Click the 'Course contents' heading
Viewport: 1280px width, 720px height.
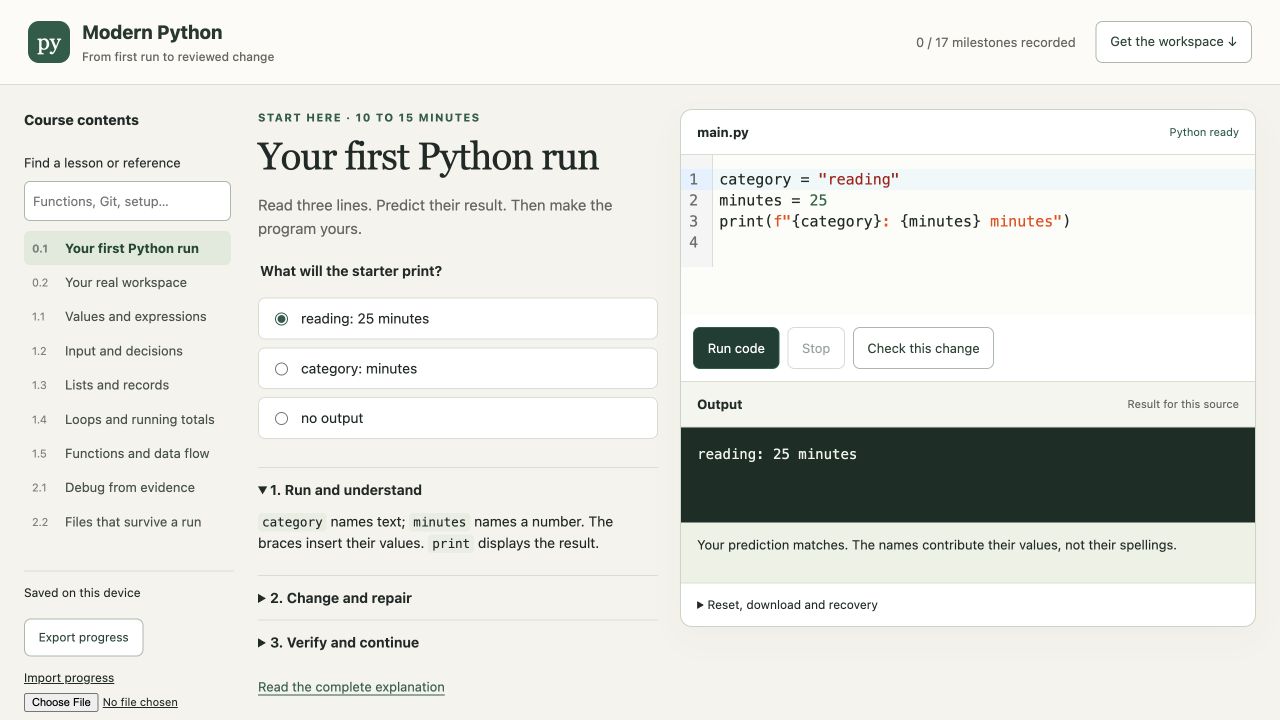coord(81,120)
